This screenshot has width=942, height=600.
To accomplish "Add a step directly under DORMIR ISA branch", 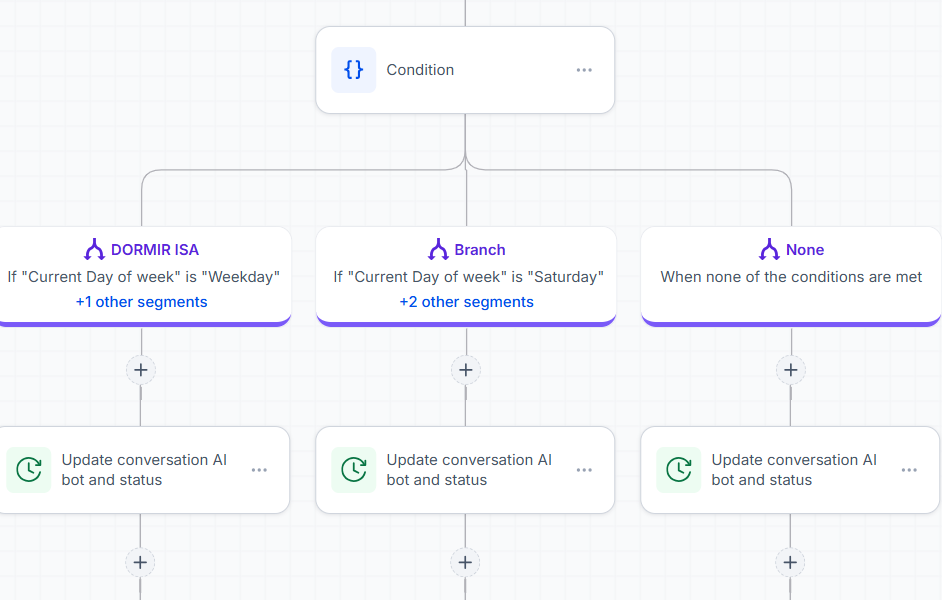I will [141, 370].
